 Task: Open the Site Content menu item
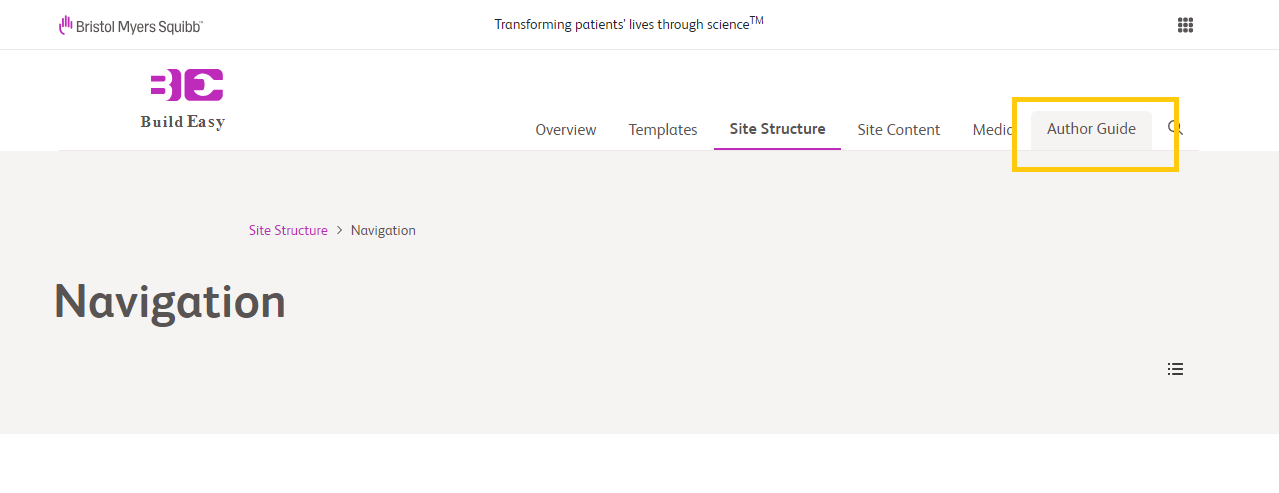click(899, 129)
